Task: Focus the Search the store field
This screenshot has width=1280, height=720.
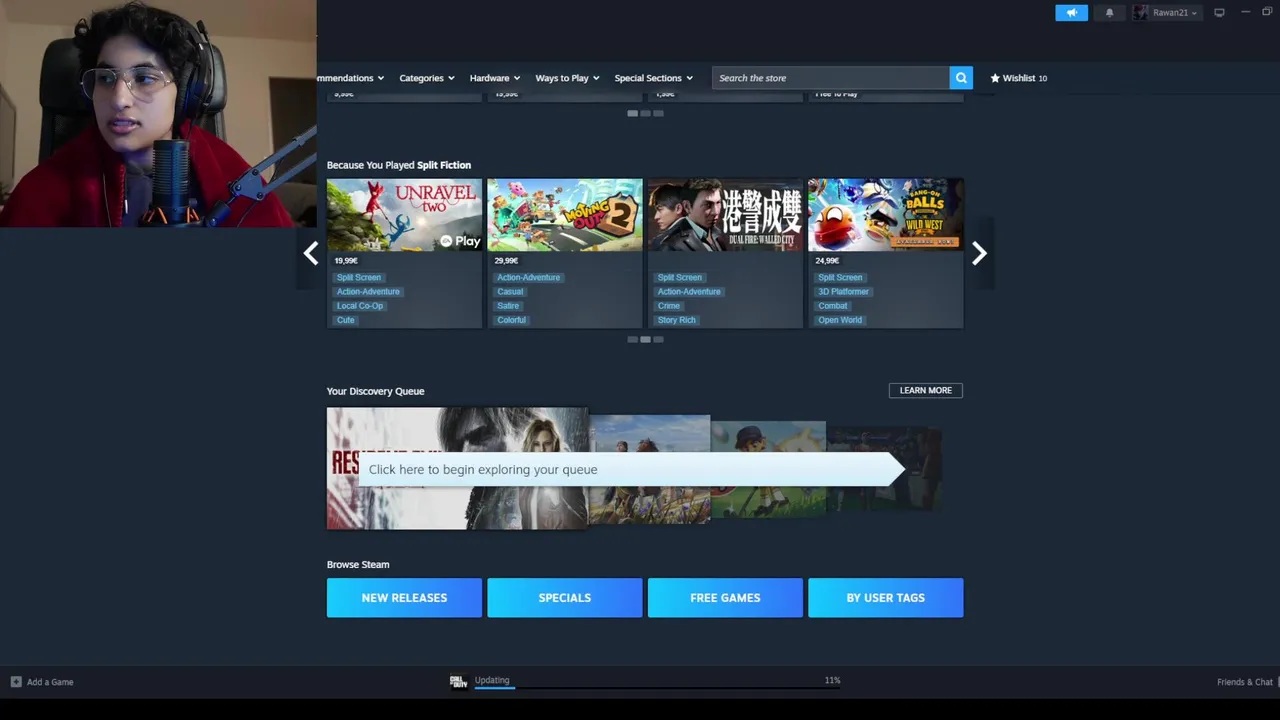Action: pyautogui.click(x=831, y=78)
